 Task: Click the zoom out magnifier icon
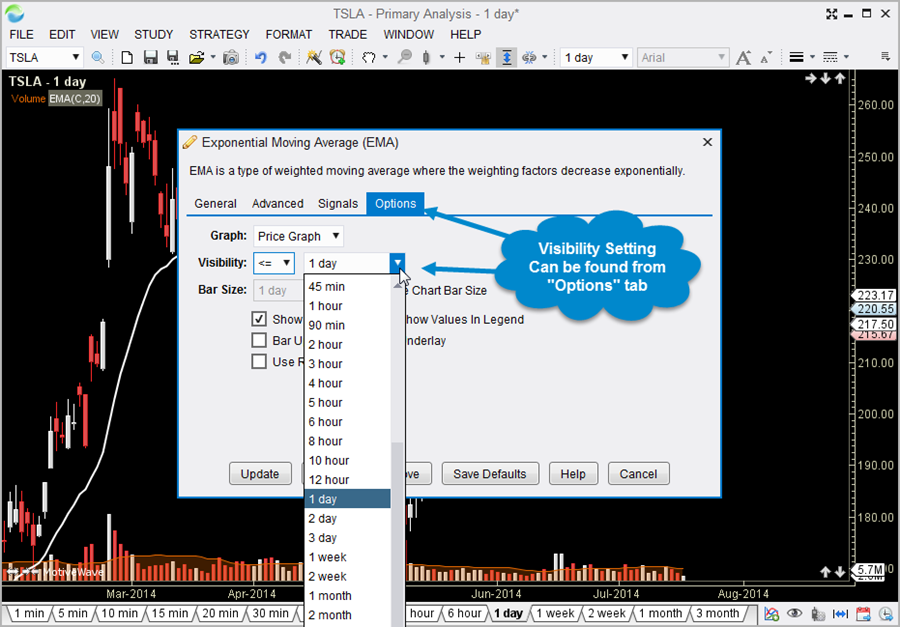pyautogui.click(x=405, y=57)
